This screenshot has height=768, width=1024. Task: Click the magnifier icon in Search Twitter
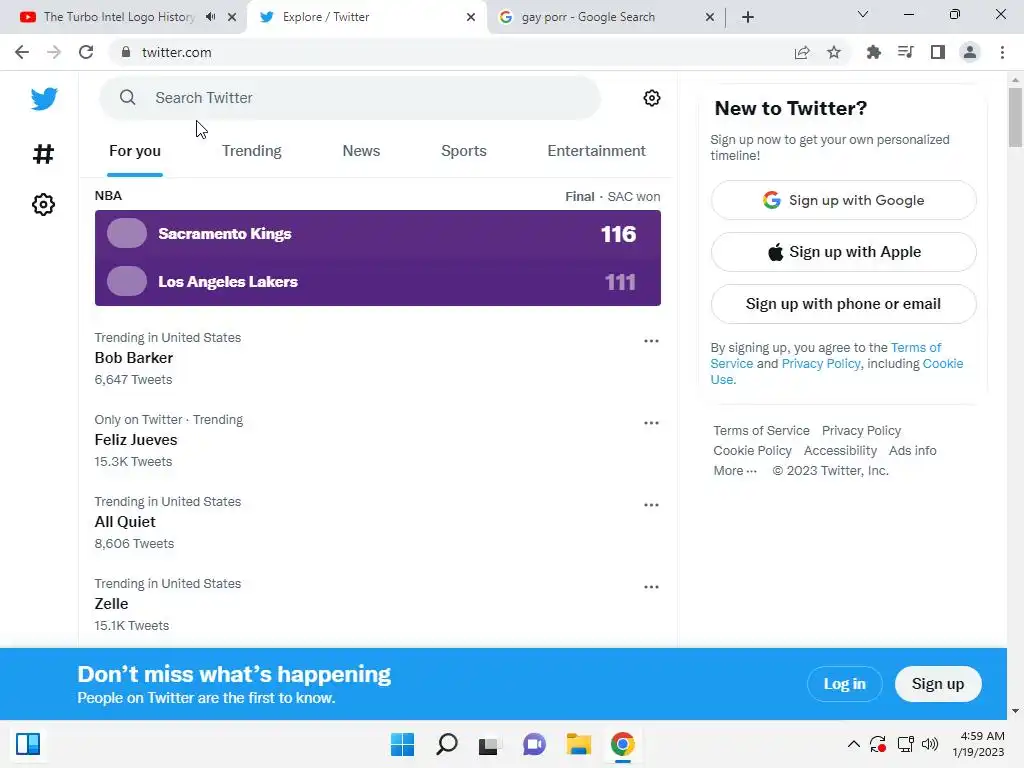point(127,98)
